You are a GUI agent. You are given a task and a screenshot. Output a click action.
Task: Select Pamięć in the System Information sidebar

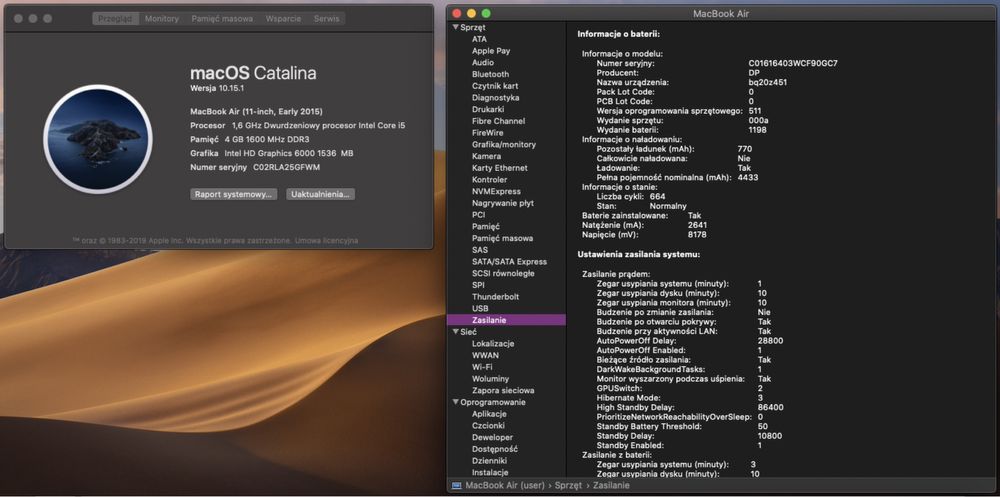click(486, 226)
